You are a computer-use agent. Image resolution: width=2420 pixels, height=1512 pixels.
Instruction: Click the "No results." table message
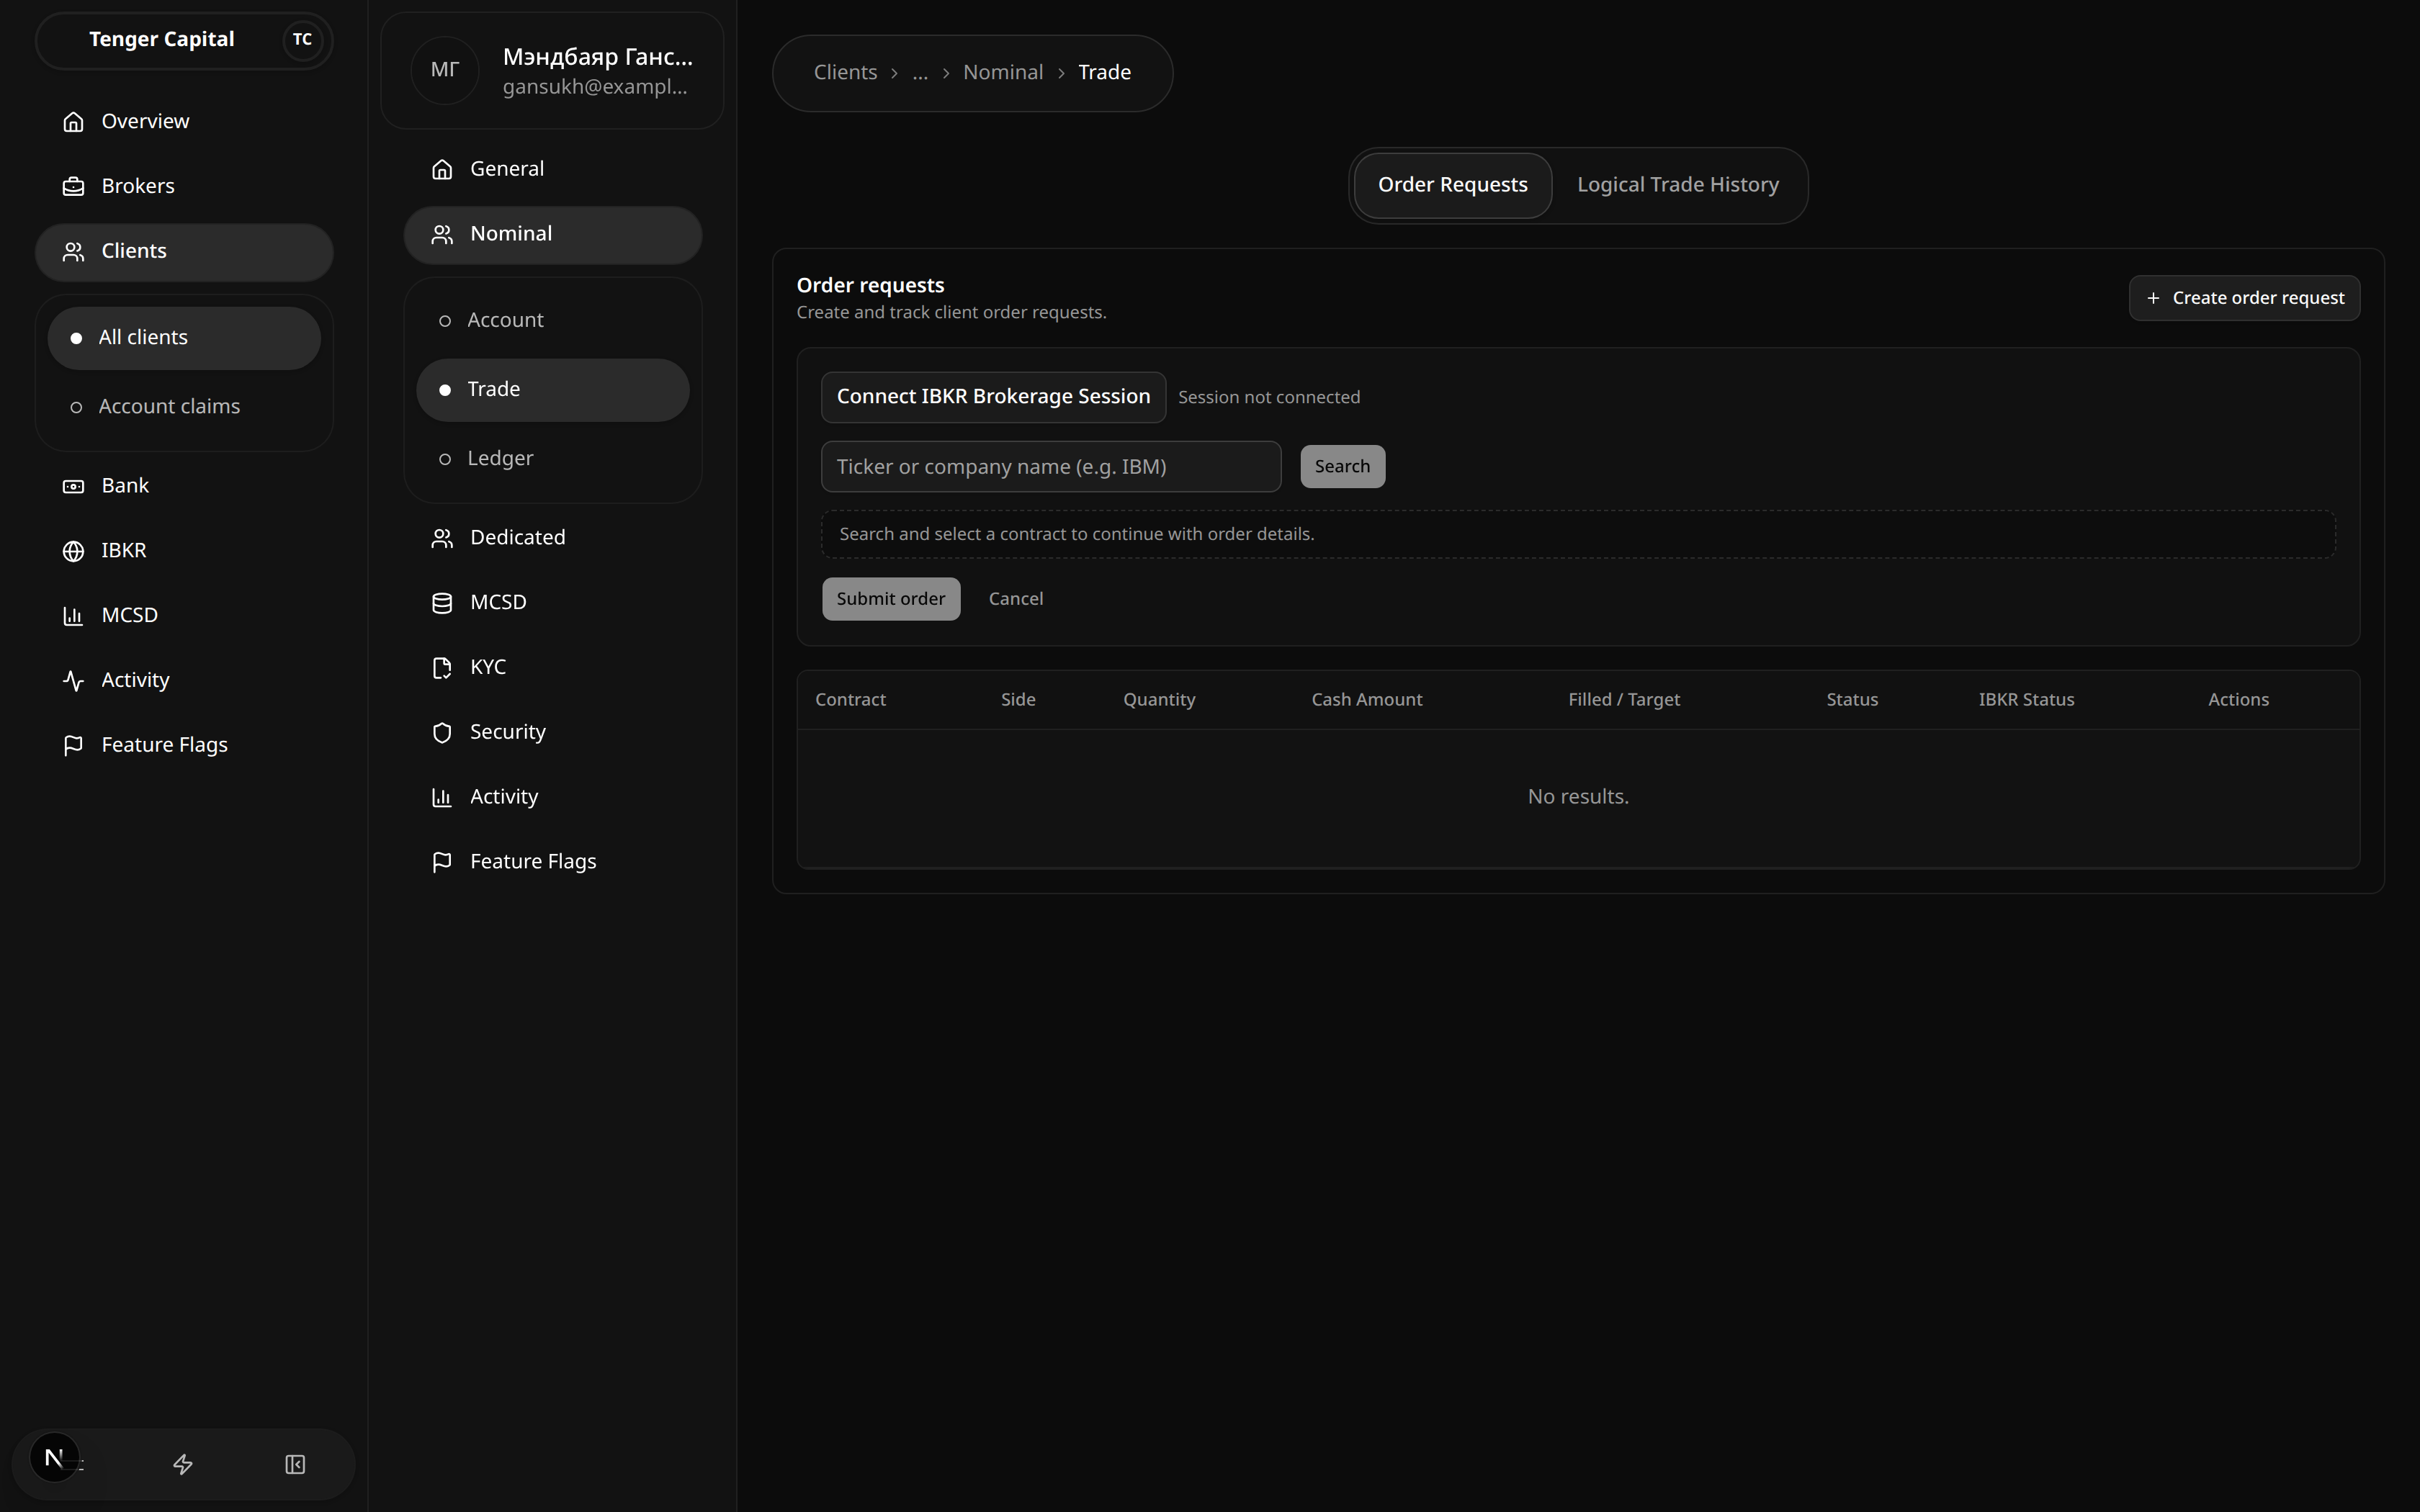(1578, 797)
